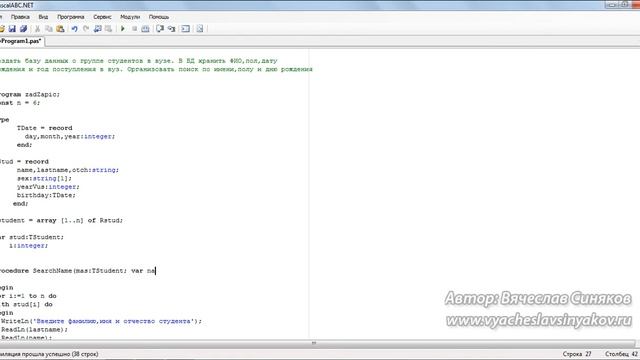Click the Save file icon
The image size is (640, 360).
point(12,29)
